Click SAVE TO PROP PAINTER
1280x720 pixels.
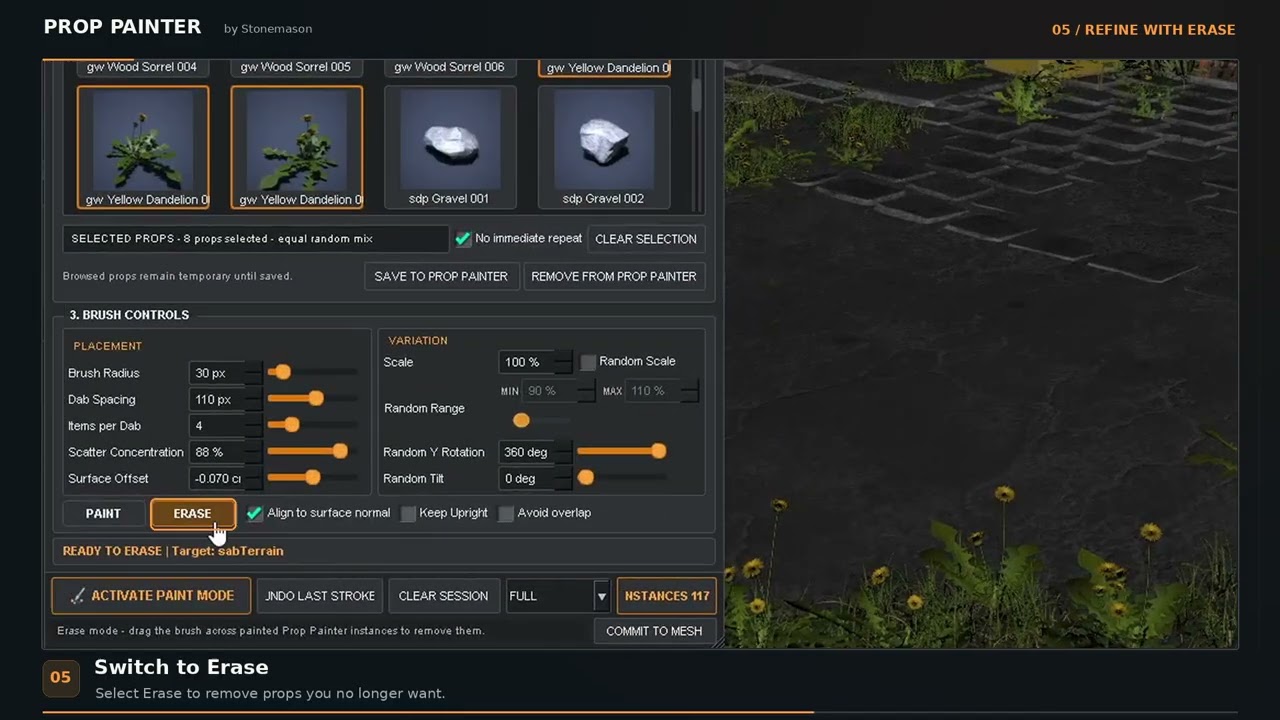point(441,276)
